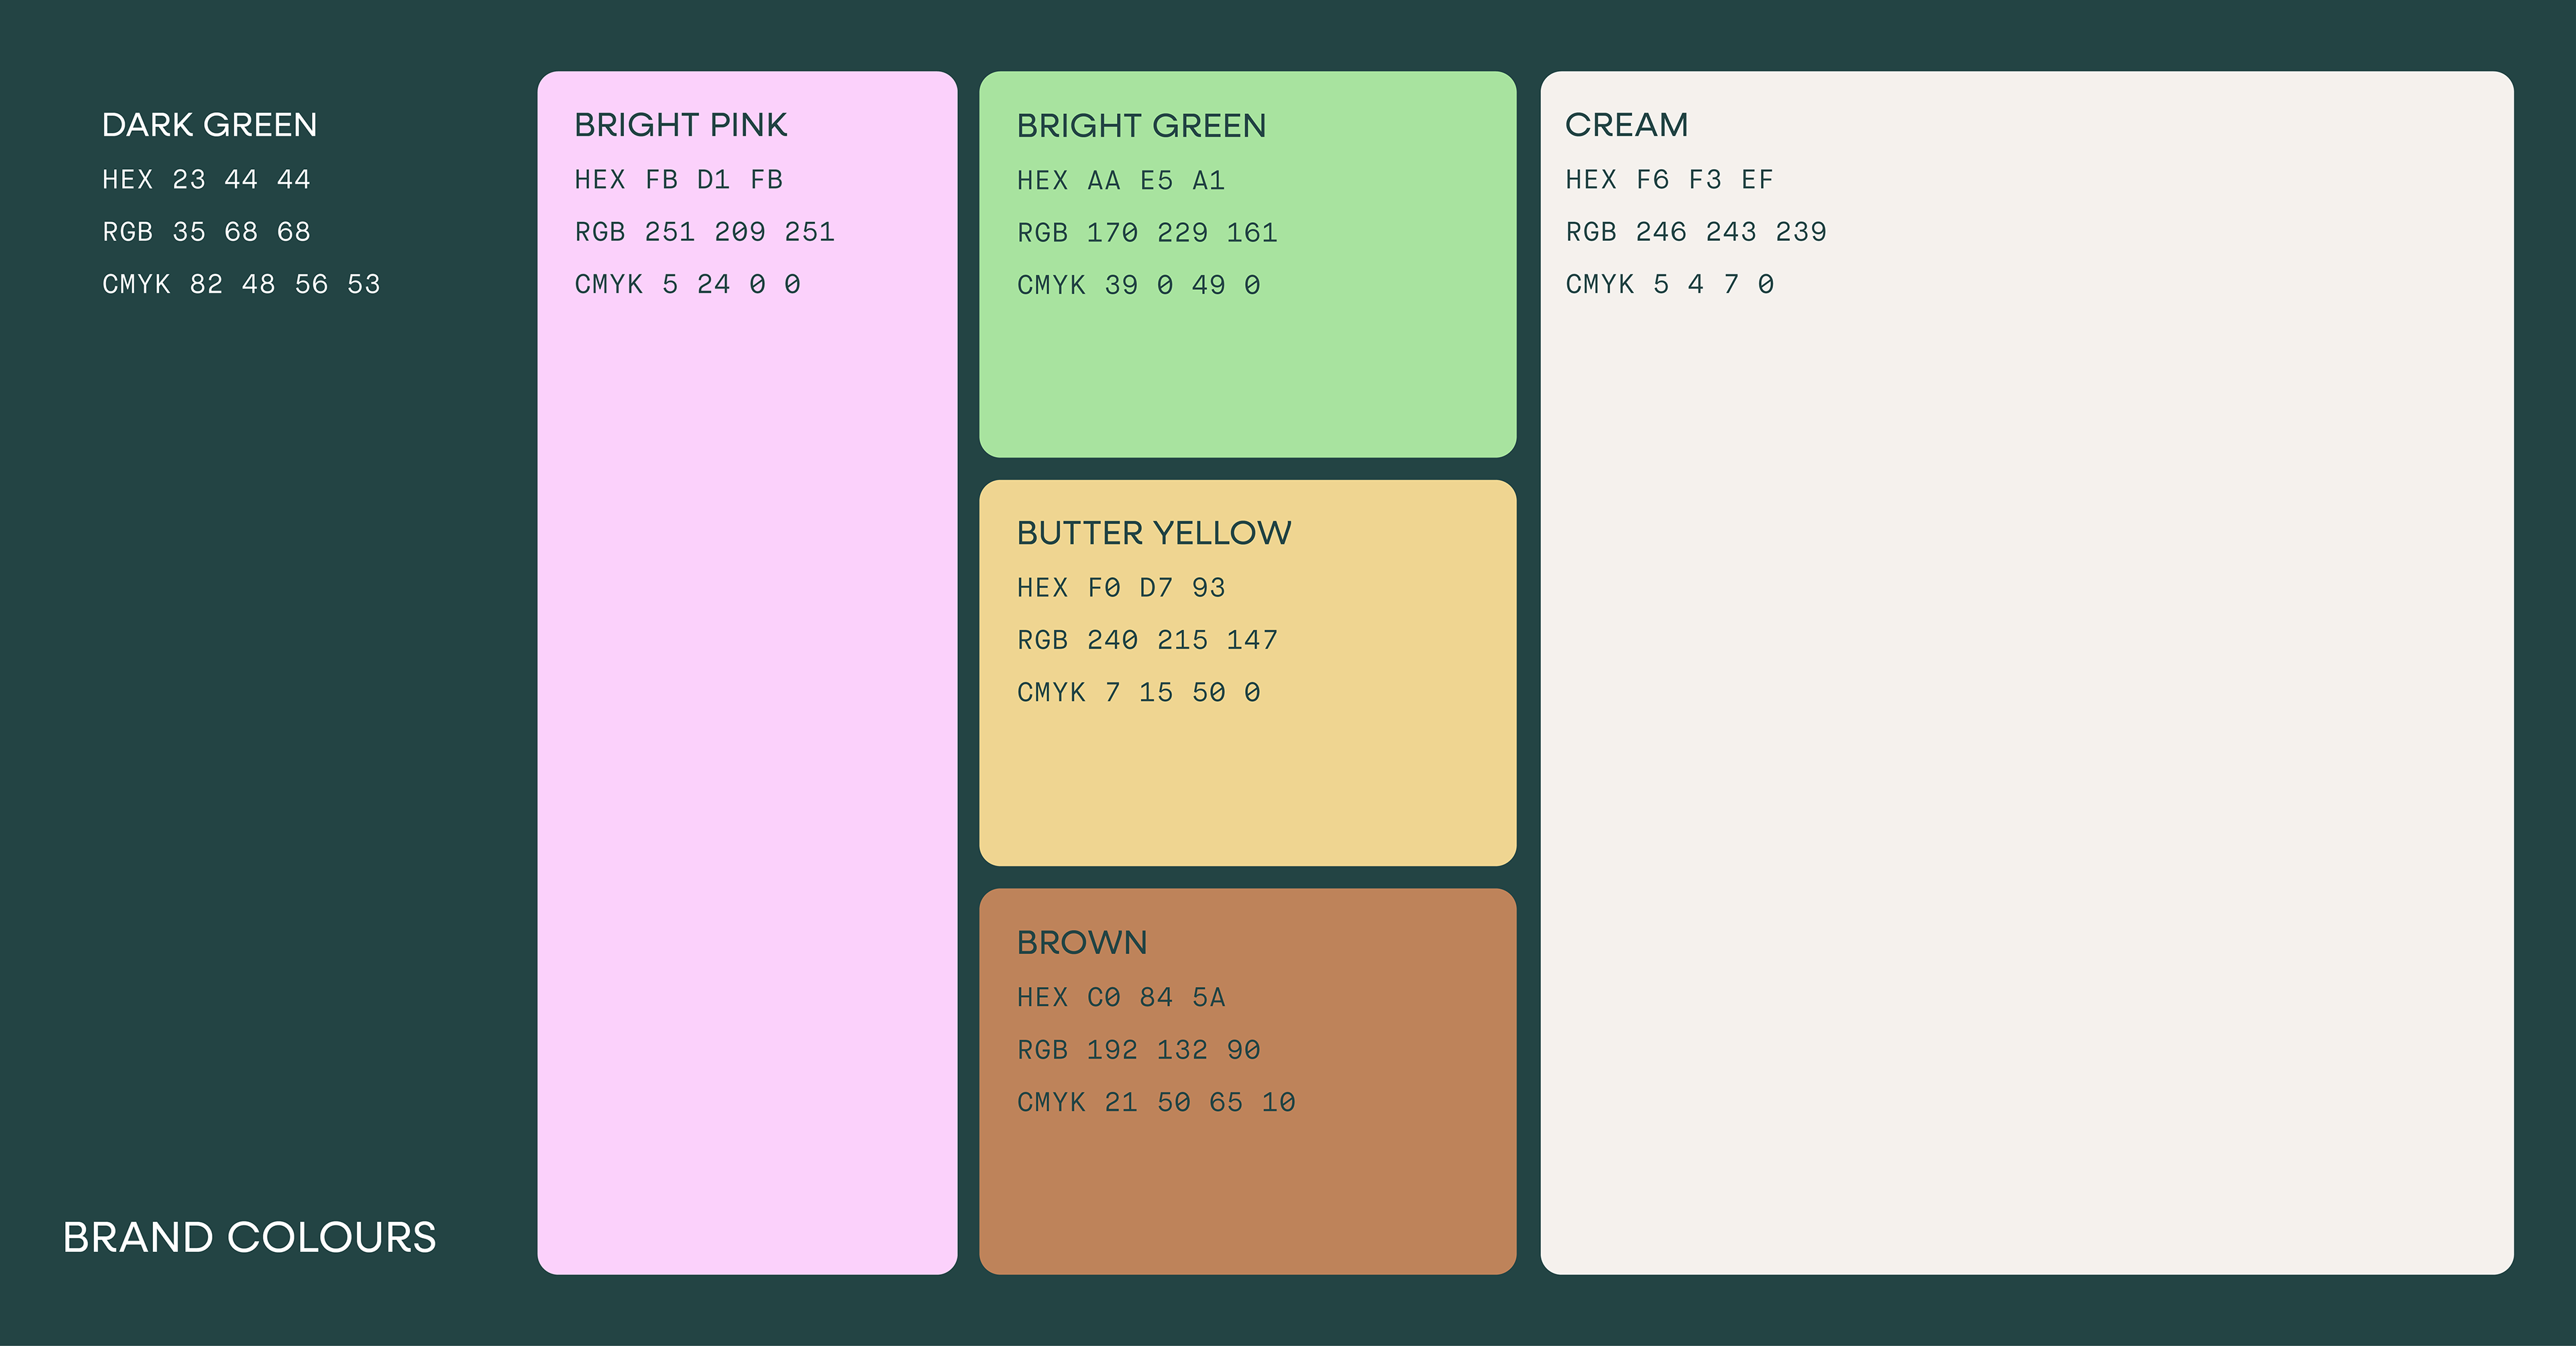
Task: Pick the Butter Yellow swatch
Action: coord(1247,672)
